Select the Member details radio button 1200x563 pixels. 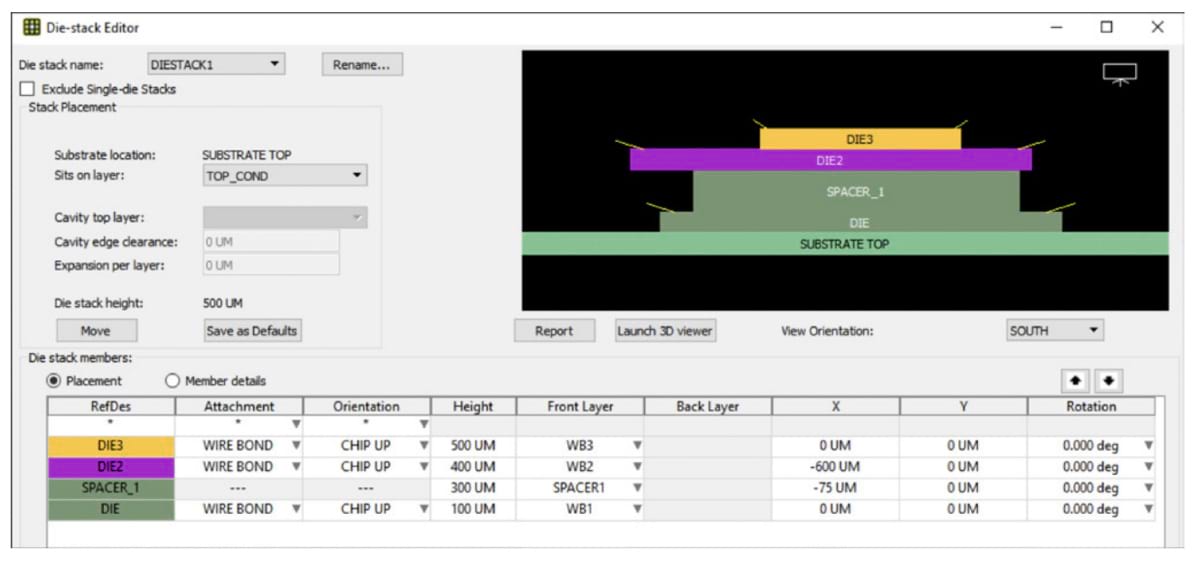(172, 381)
